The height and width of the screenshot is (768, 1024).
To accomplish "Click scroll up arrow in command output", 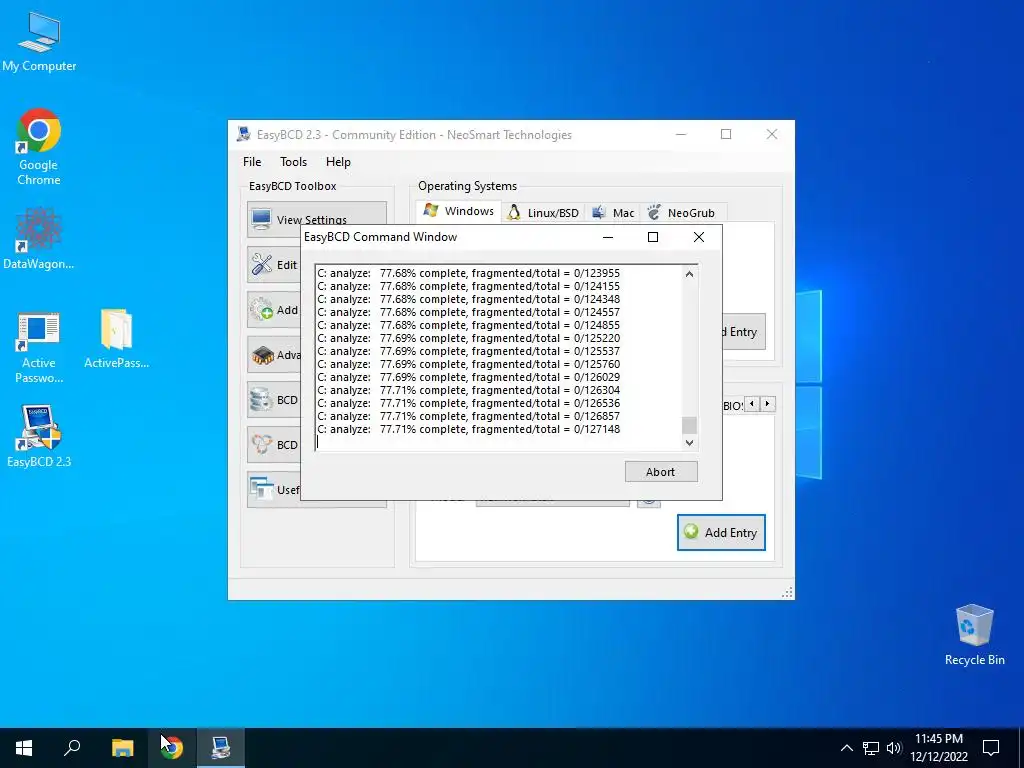I will 689,274.
